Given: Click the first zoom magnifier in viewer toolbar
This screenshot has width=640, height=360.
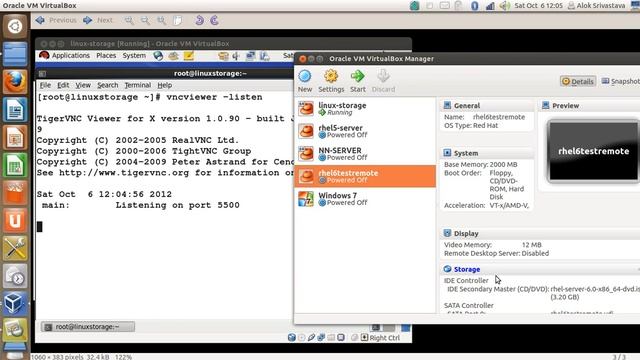Looking at the screenshot, I should (129, 20).
